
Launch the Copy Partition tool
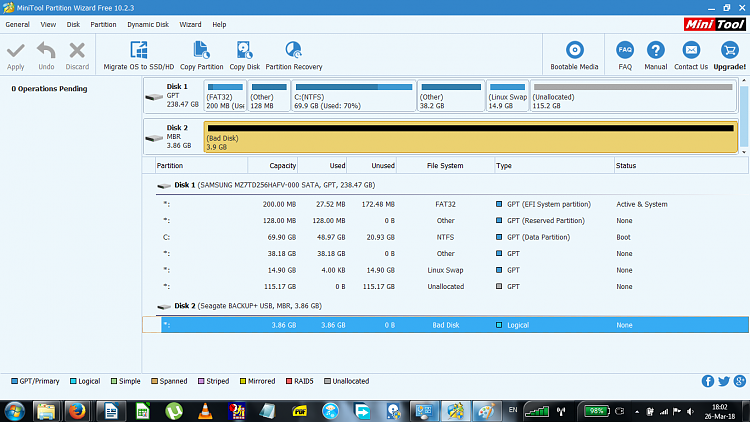(x=201, y=56)
